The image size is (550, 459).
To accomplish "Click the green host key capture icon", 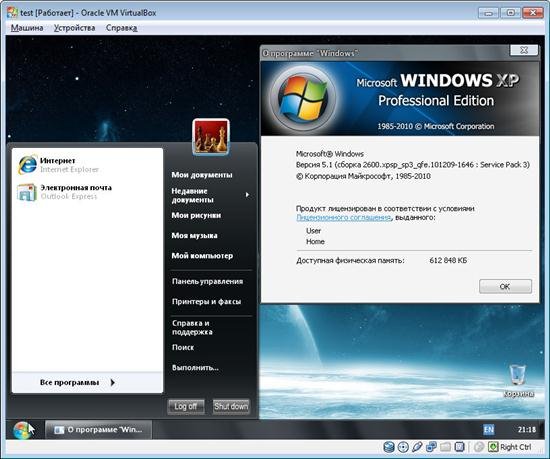I will click(493, 447).
